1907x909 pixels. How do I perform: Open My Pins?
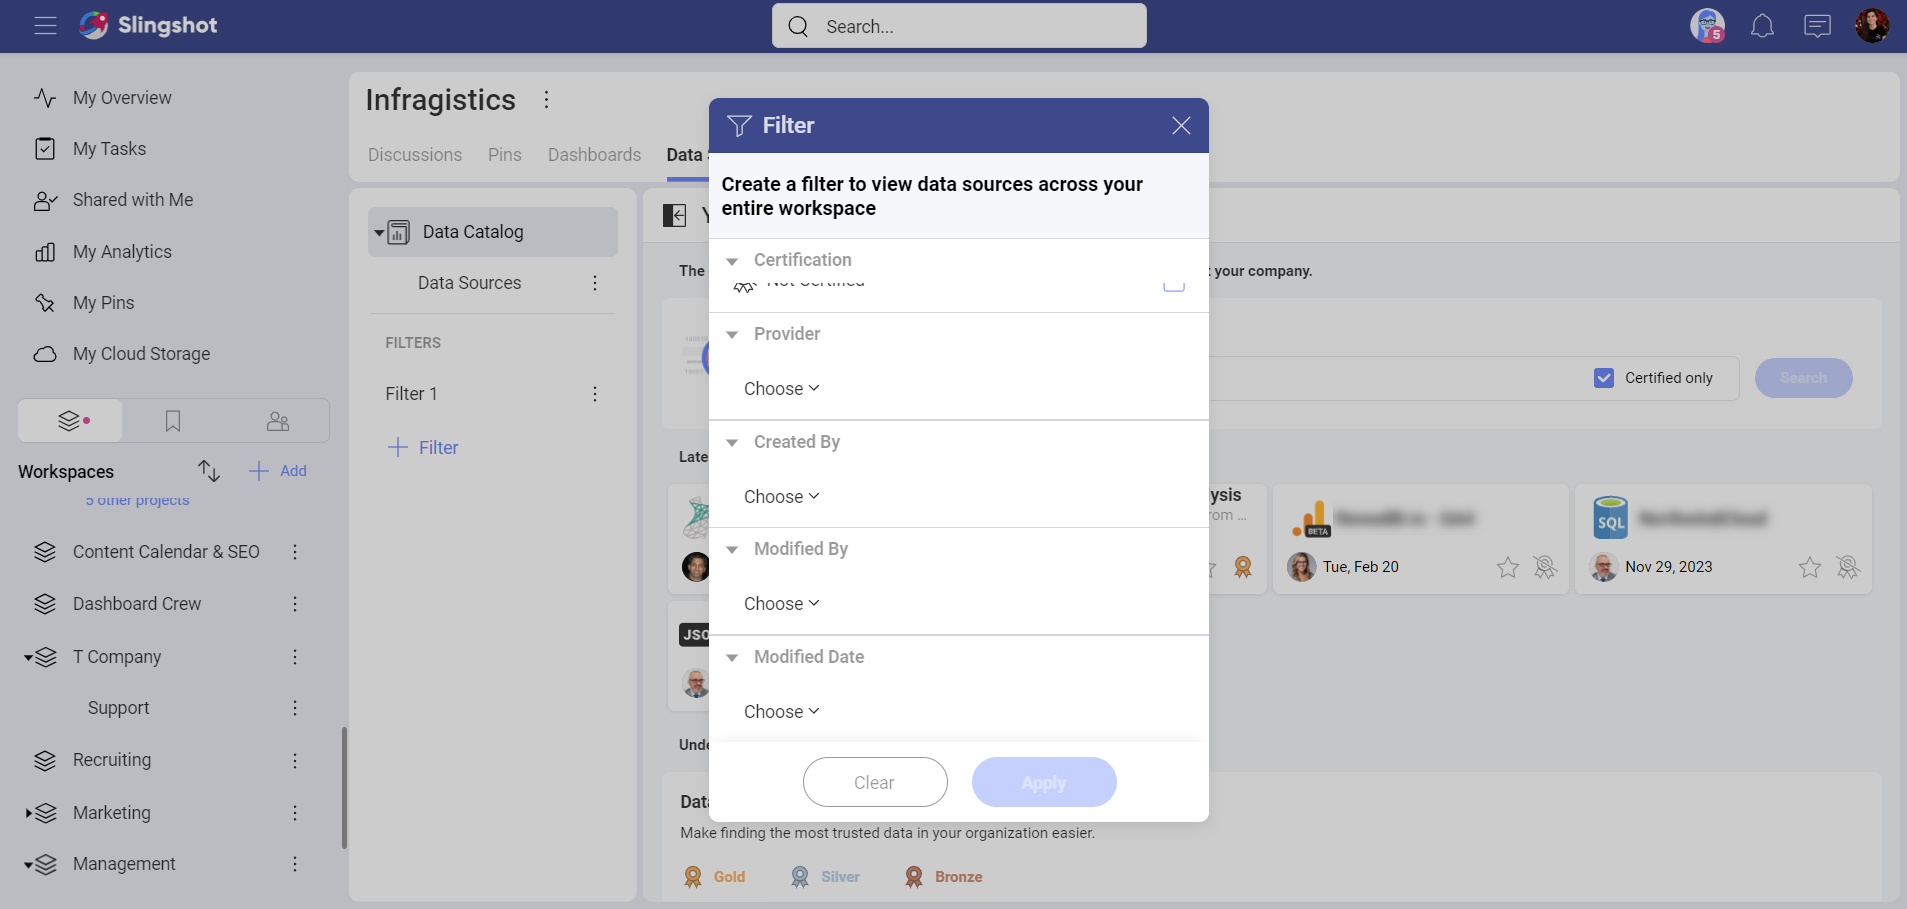coord(103,303)
